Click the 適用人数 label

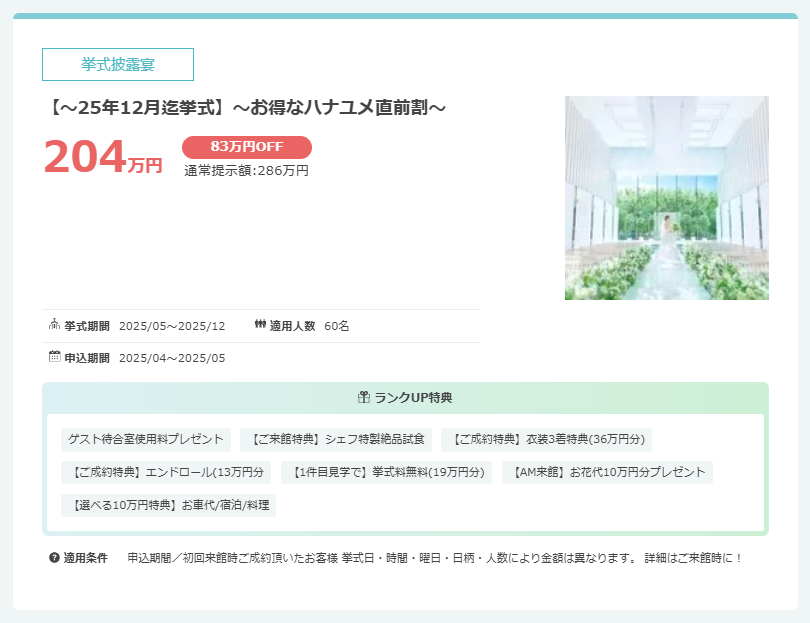point(292,326)
